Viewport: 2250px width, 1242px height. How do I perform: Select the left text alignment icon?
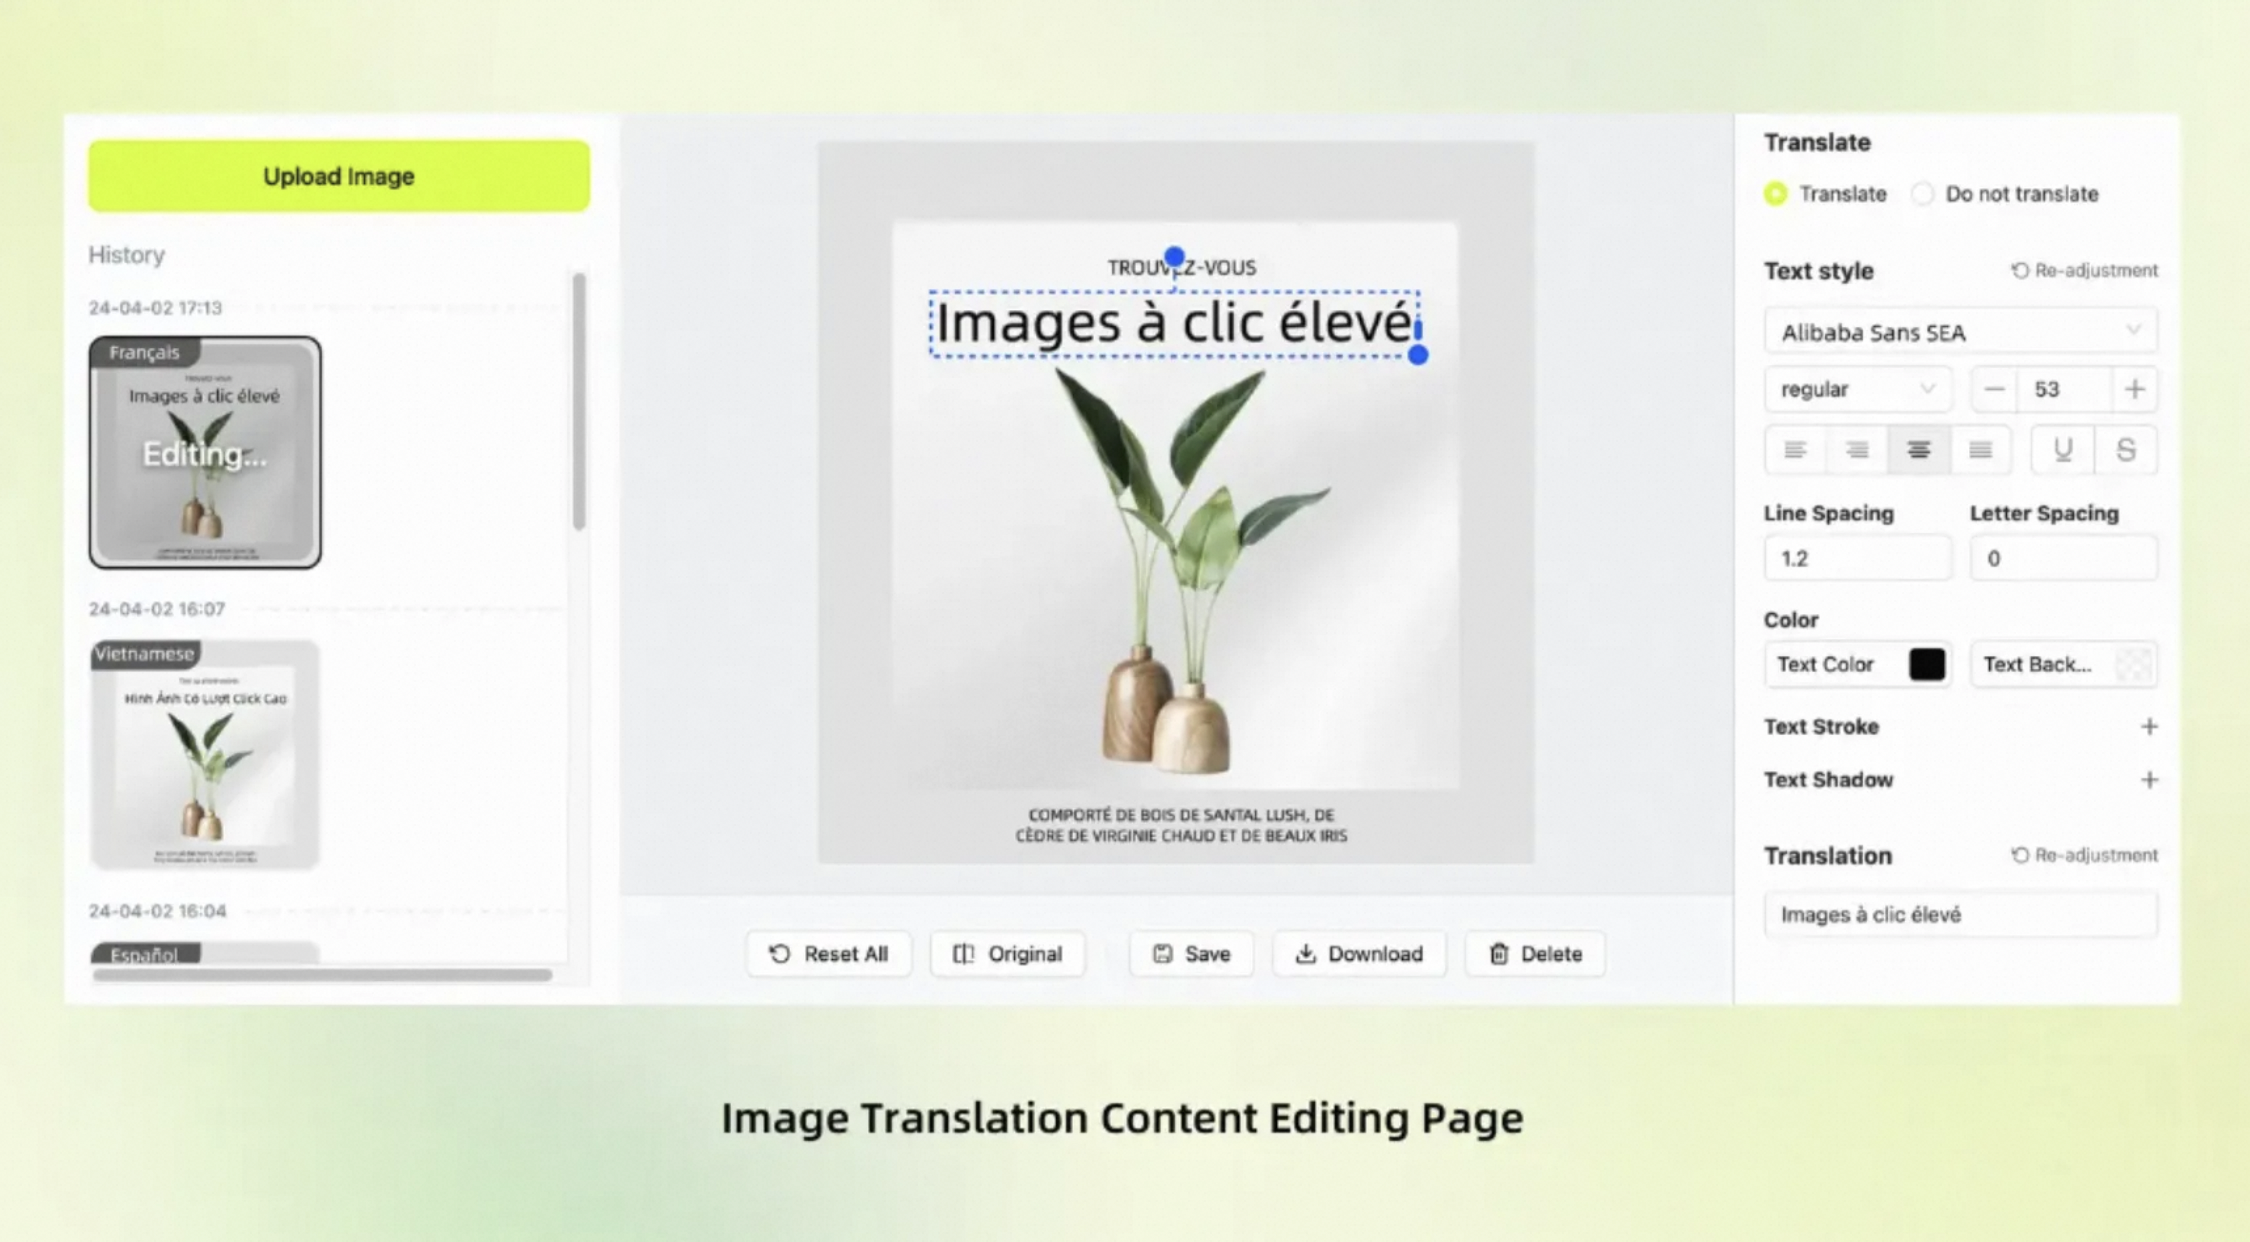[1796, 450]
